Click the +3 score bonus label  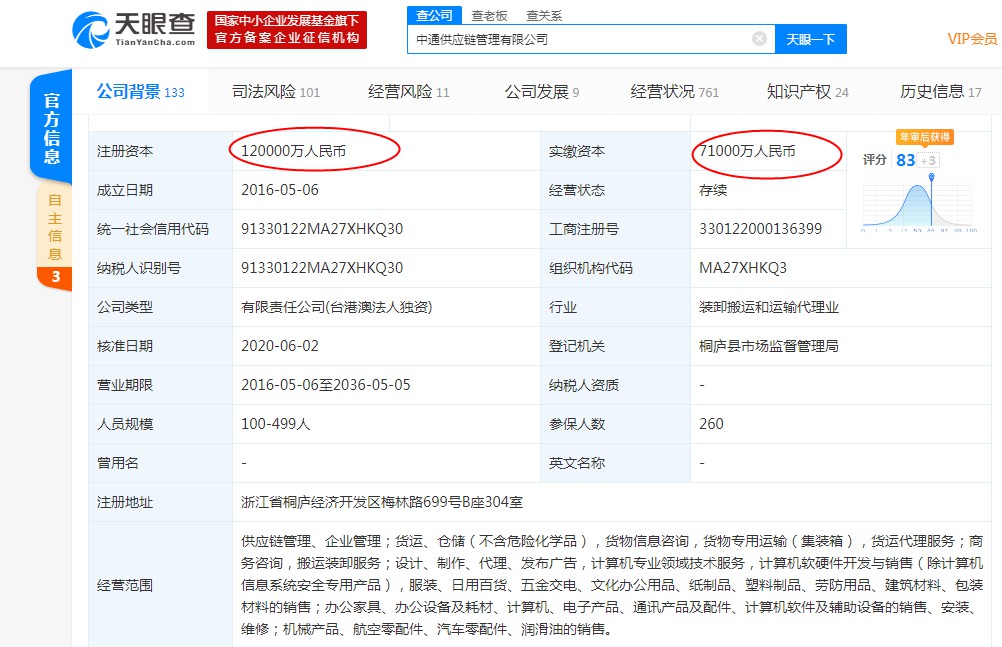[x=928, y=160]
